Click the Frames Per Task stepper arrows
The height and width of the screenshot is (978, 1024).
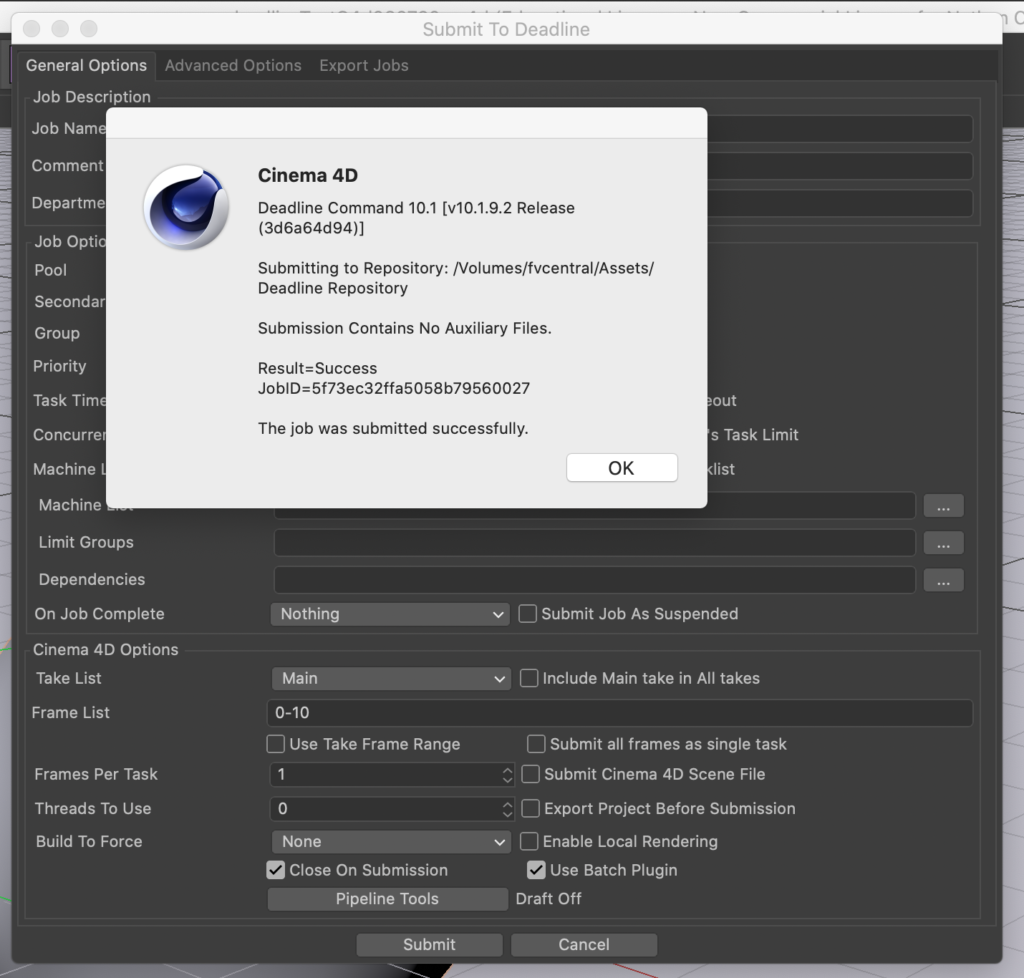(507, 774)
